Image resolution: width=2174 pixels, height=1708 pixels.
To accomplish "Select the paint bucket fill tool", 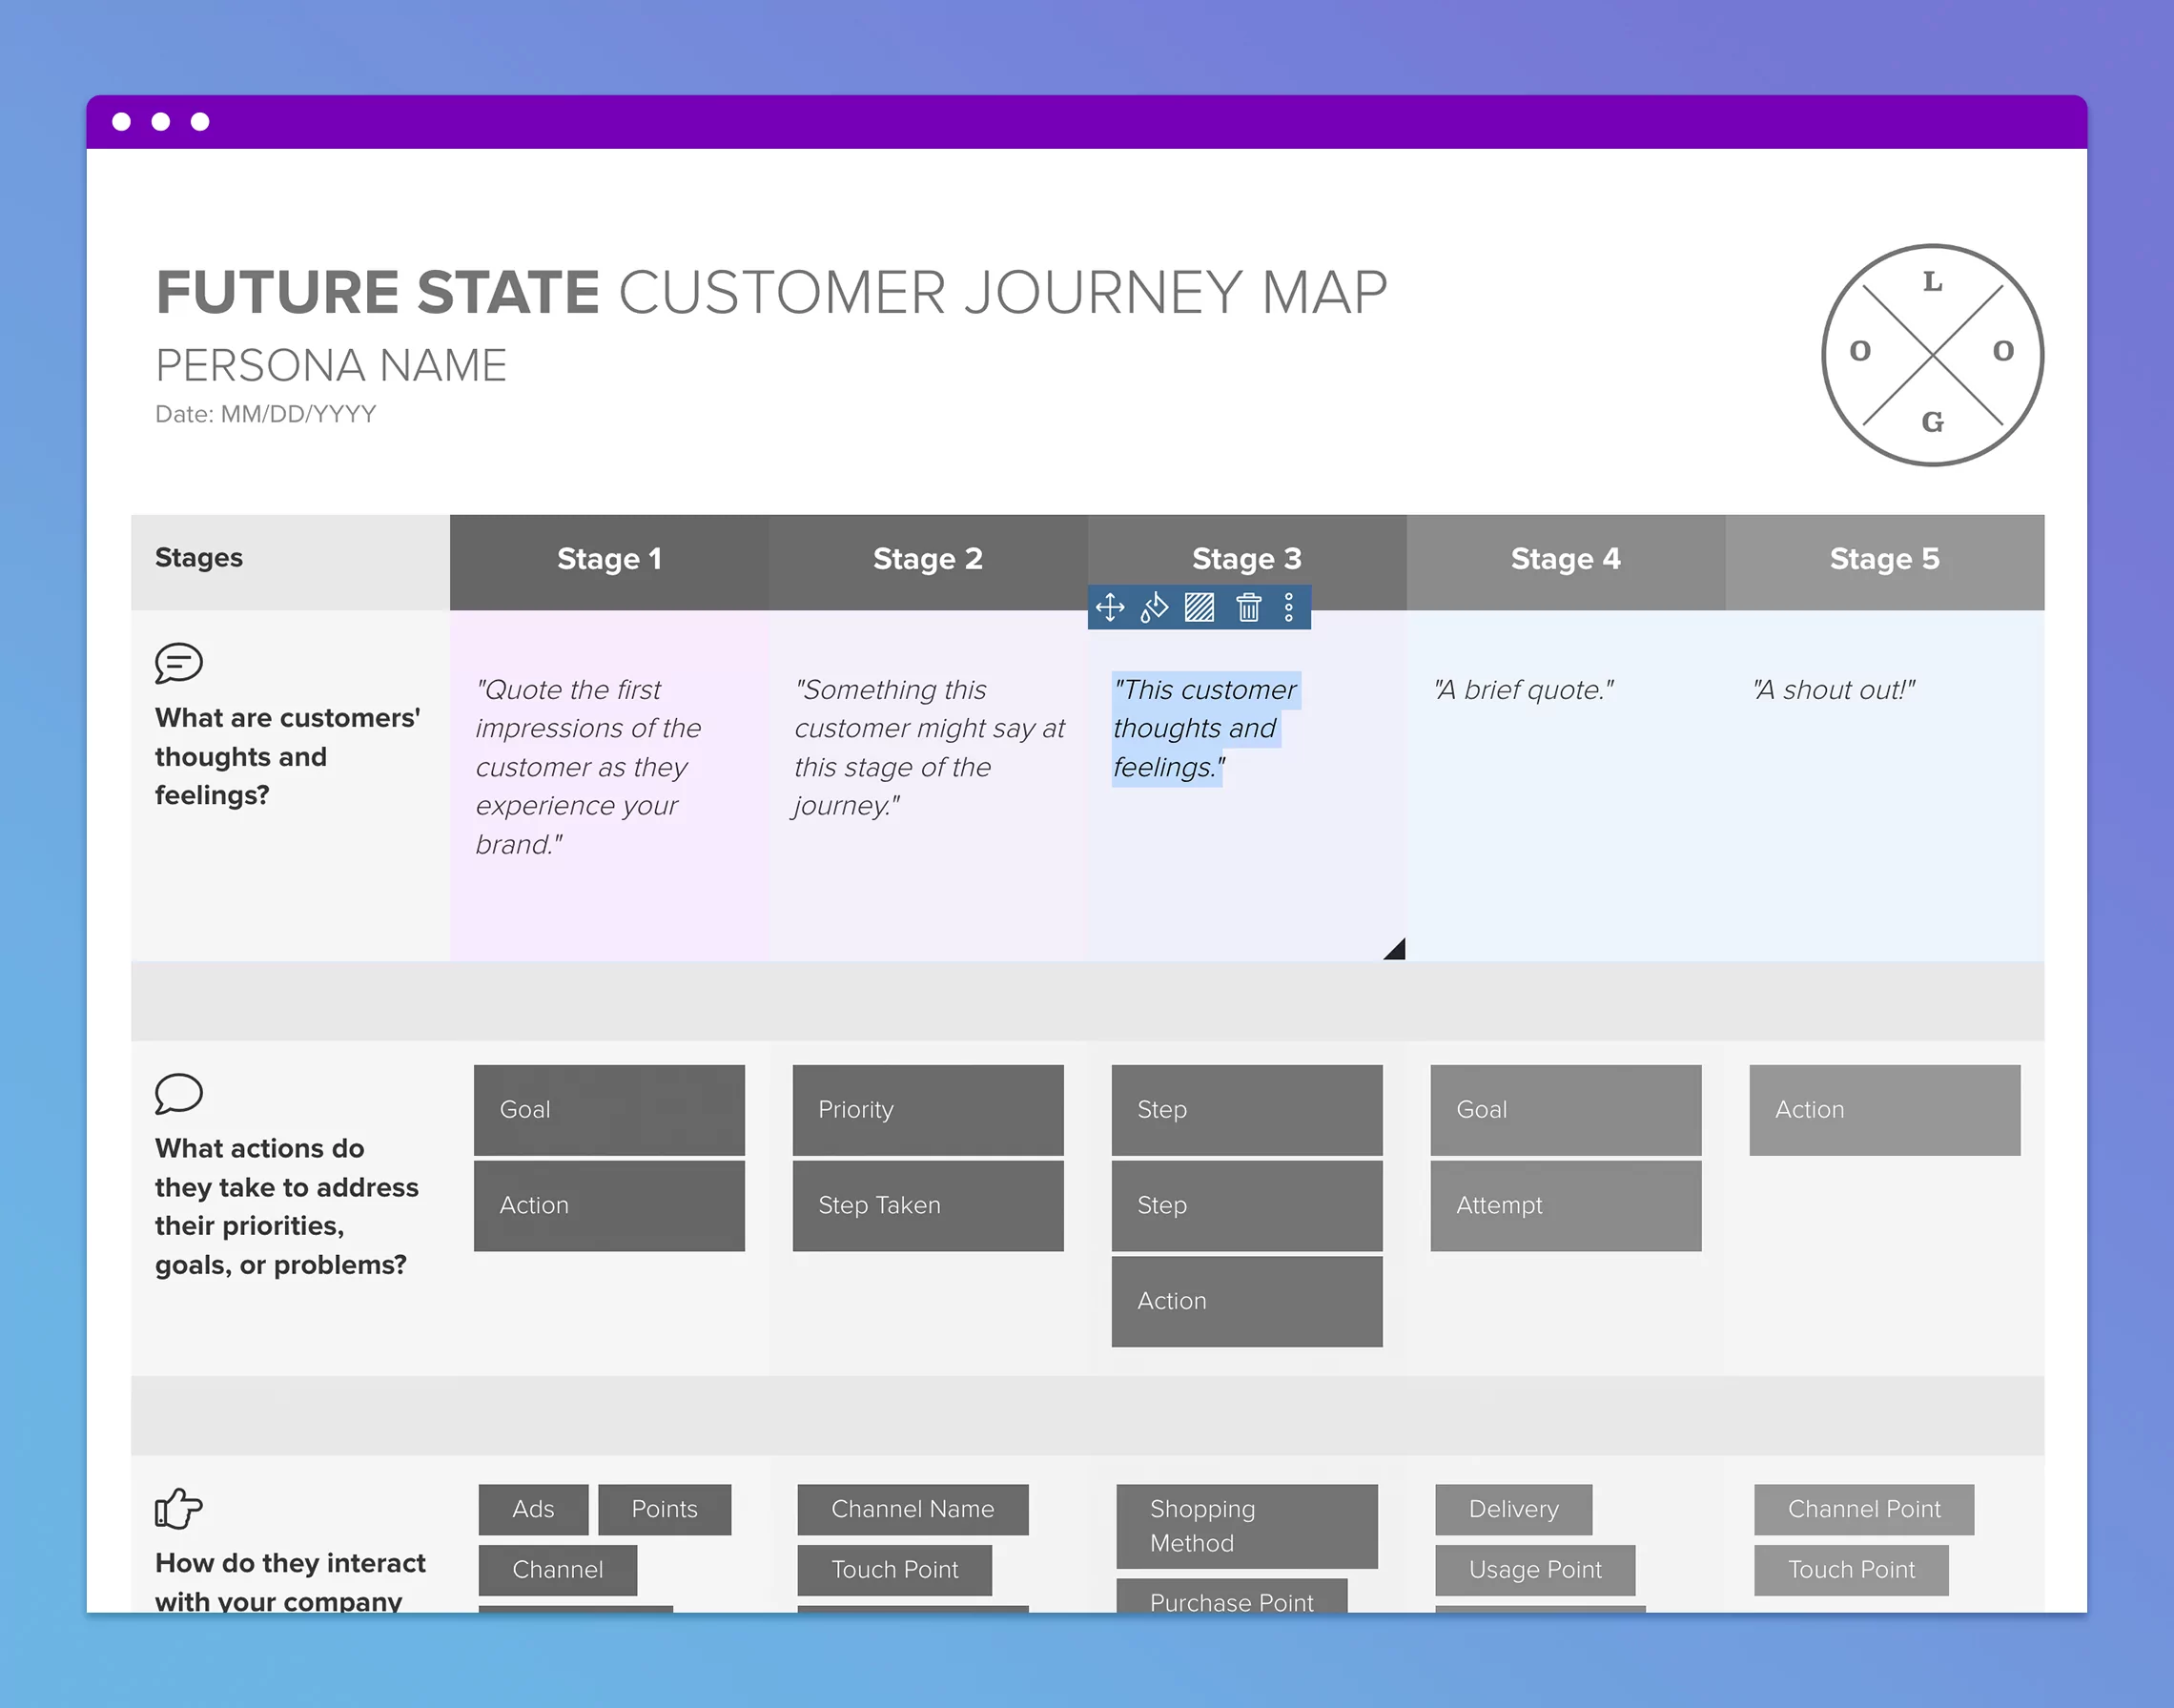I will [1154, 607].
